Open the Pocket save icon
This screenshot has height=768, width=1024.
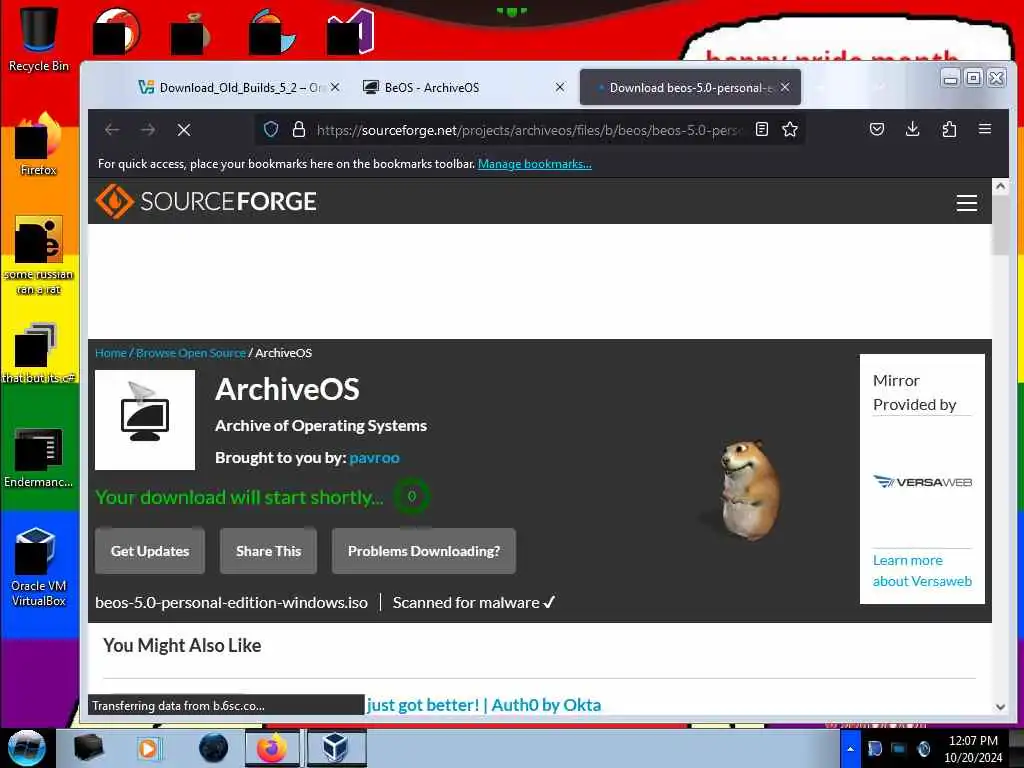click(877, 129)
